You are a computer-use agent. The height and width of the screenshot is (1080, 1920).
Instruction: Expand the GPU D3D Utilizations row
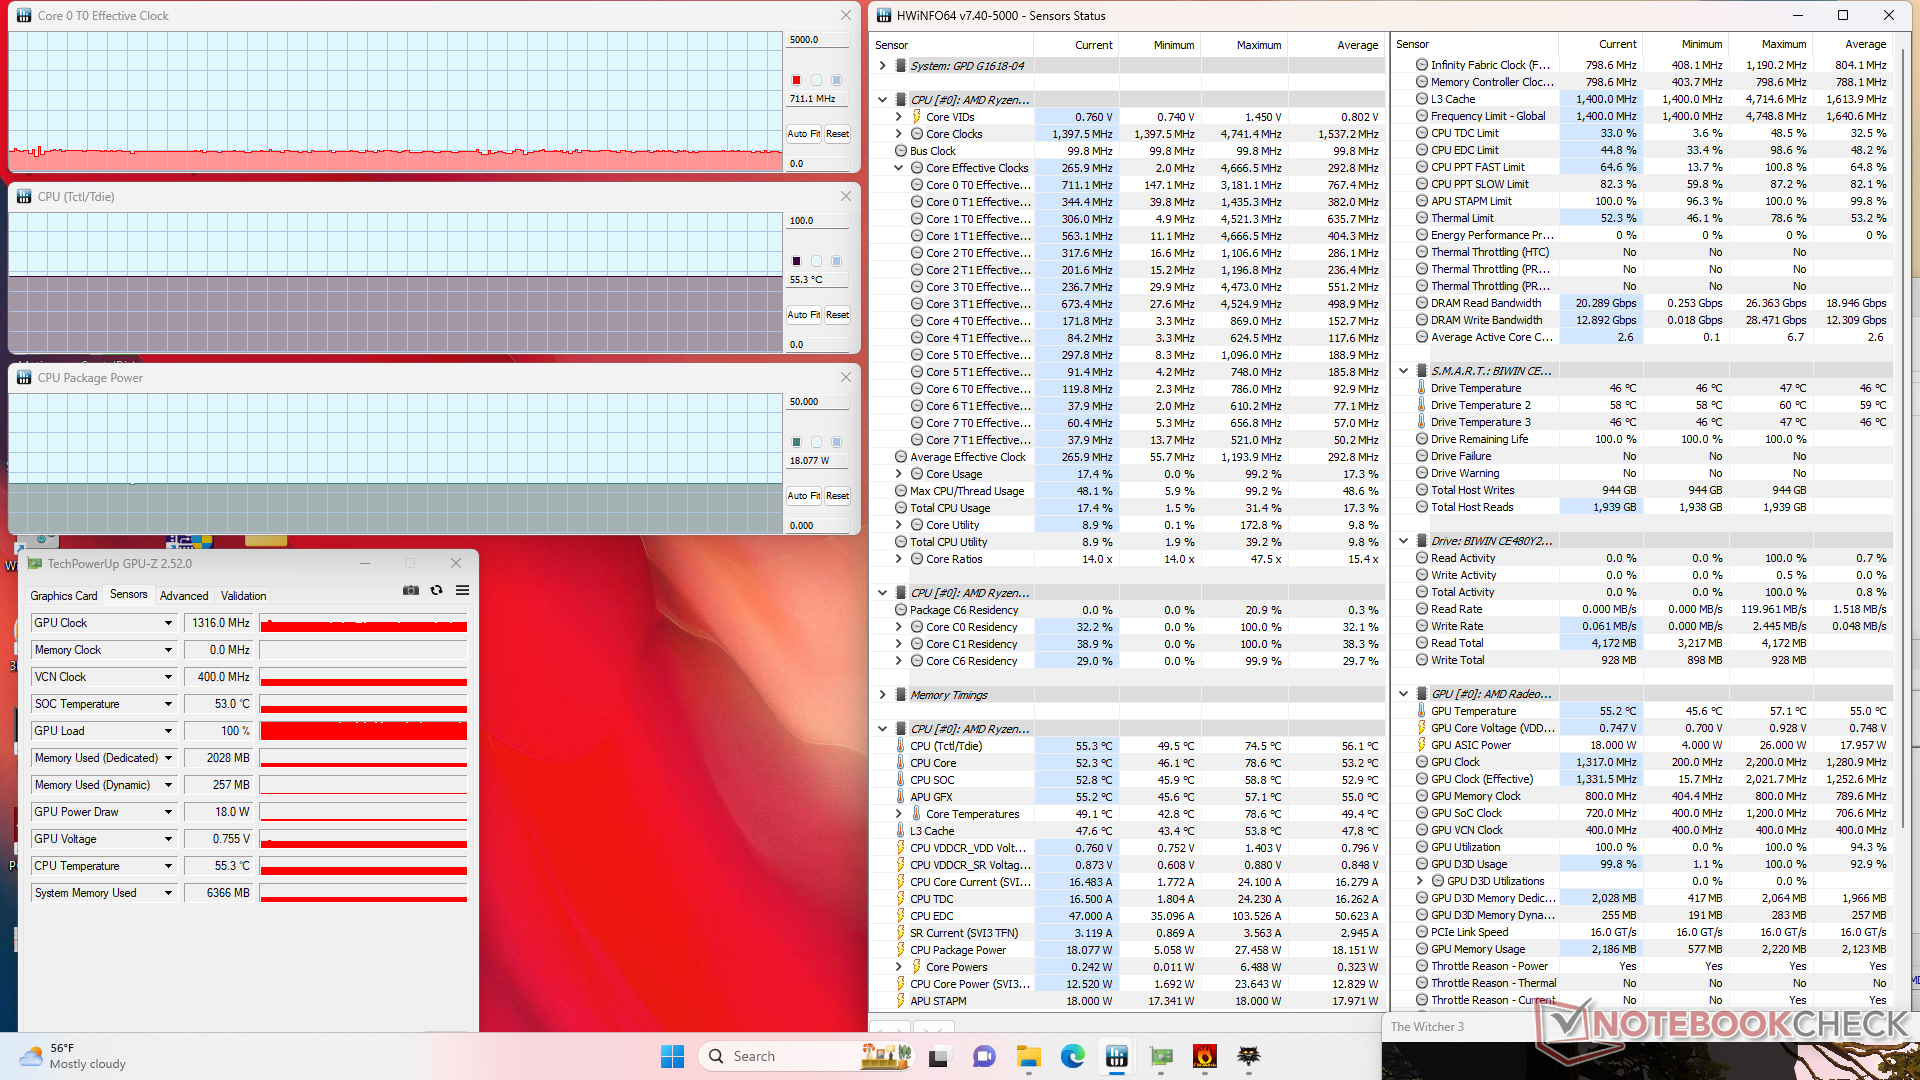(1419, 881)
